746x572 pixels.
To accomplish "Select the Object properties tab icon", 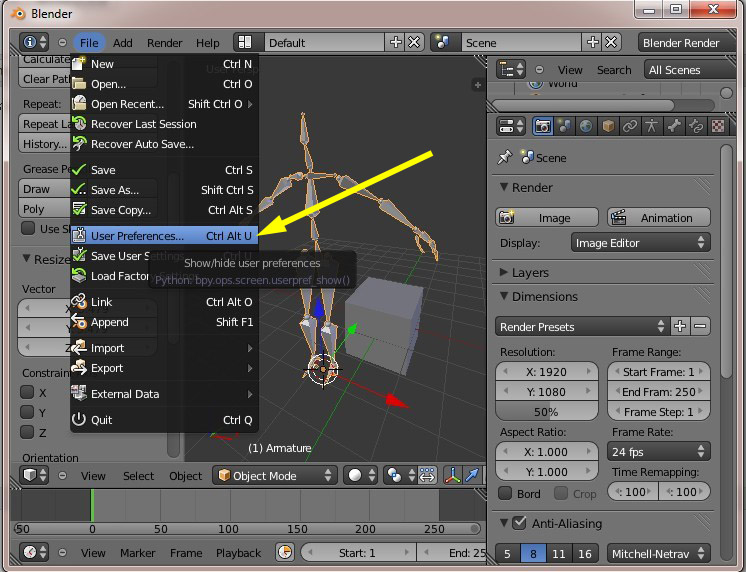I will click(608, 126).
